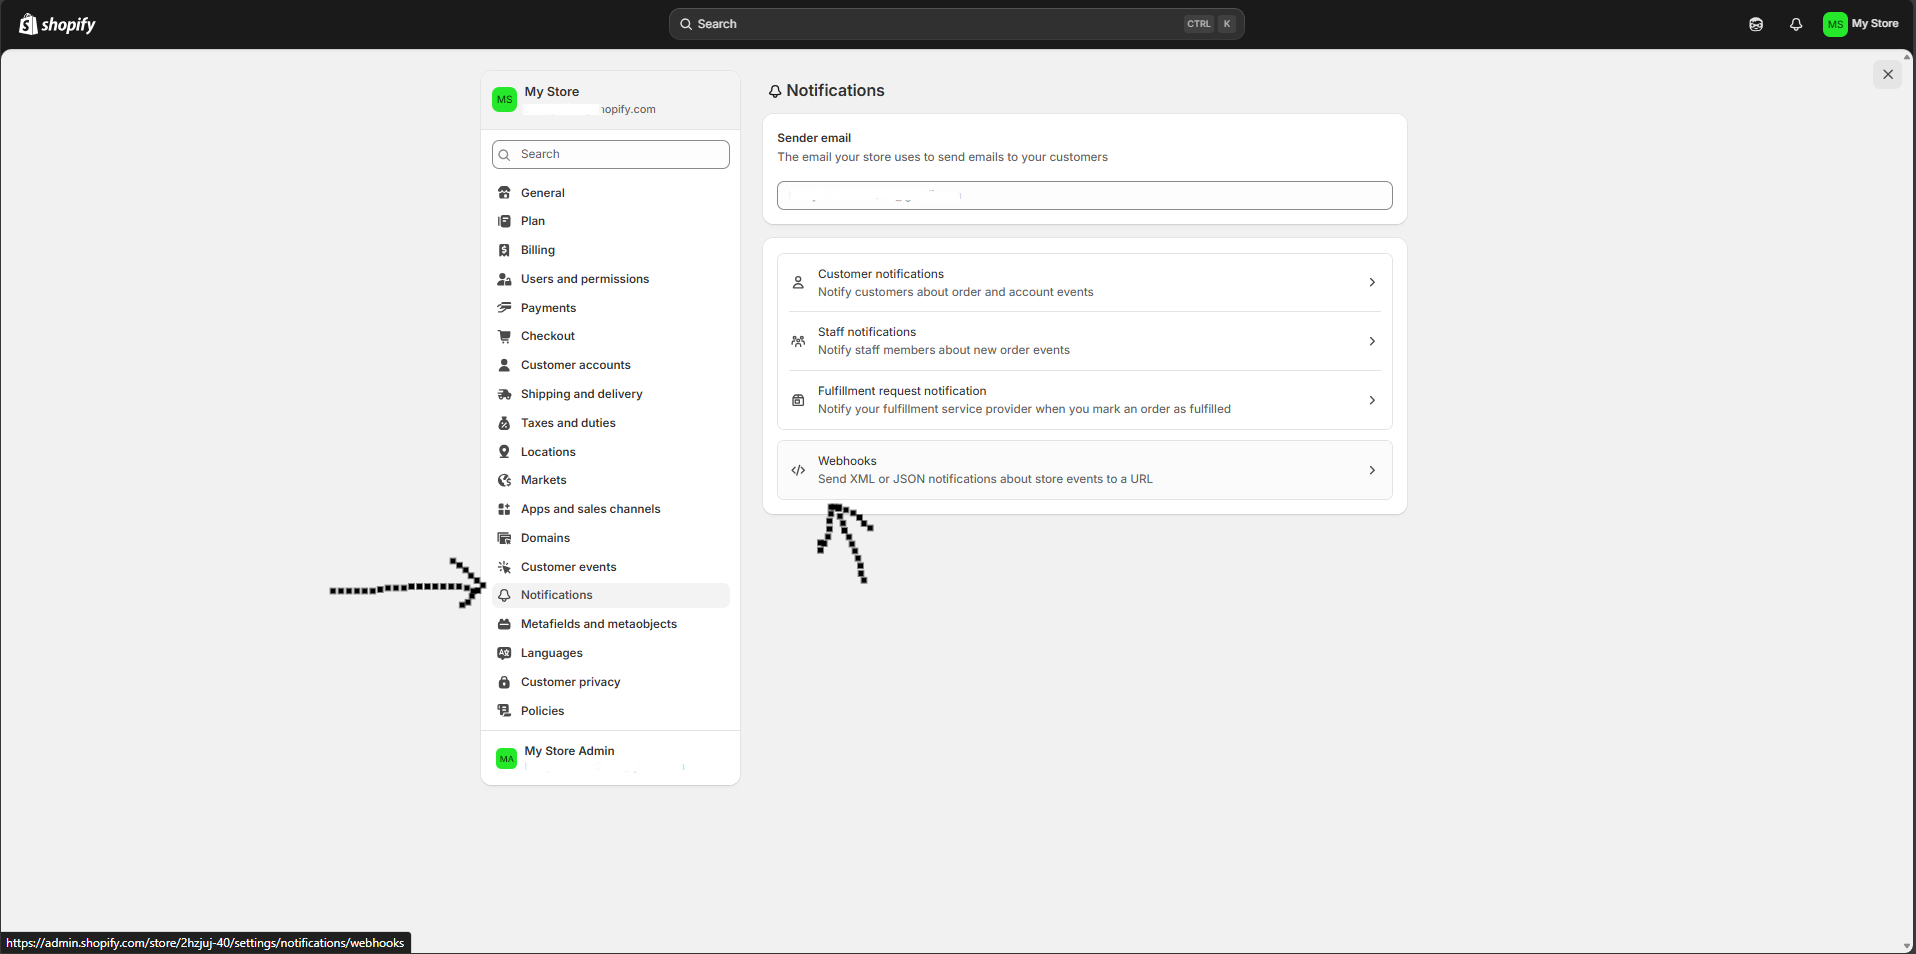Screen dimensions: 1916x954
Task: Expand Customer notifications chevron
Action: [x=1372, y=283]
